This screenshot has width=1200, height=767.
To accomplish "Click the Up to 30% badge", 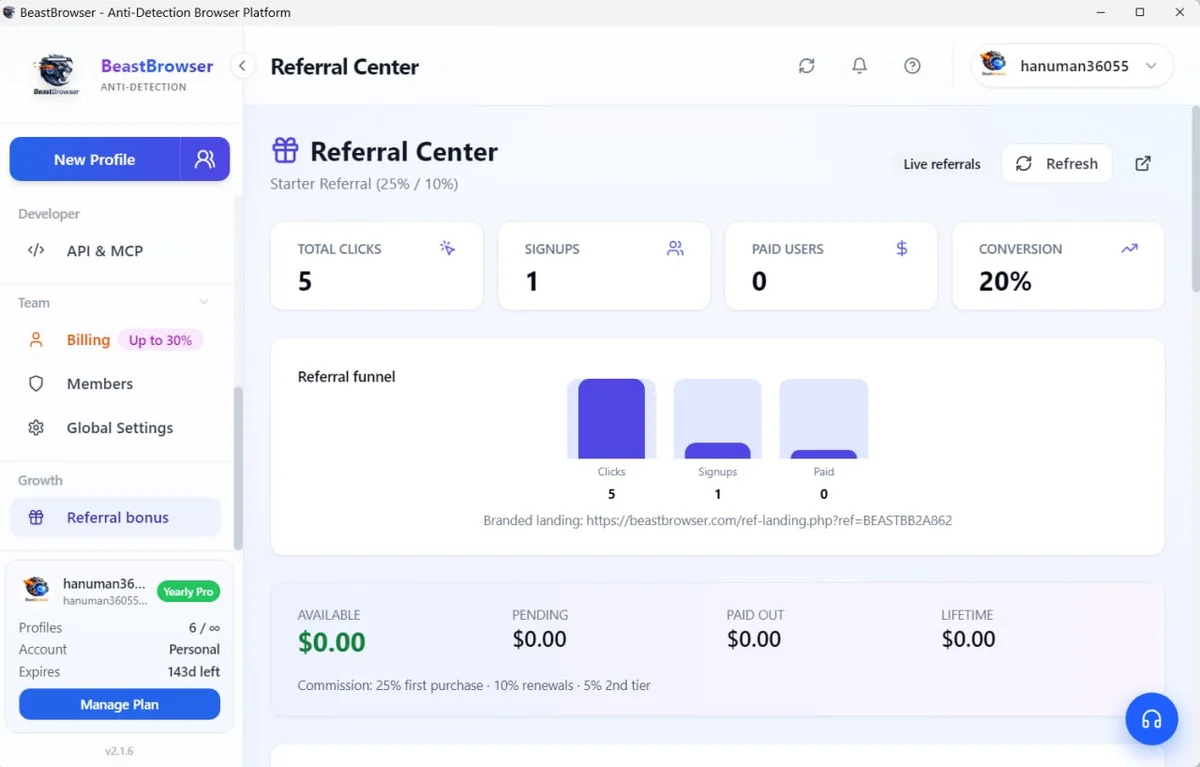I will [160, 340].
